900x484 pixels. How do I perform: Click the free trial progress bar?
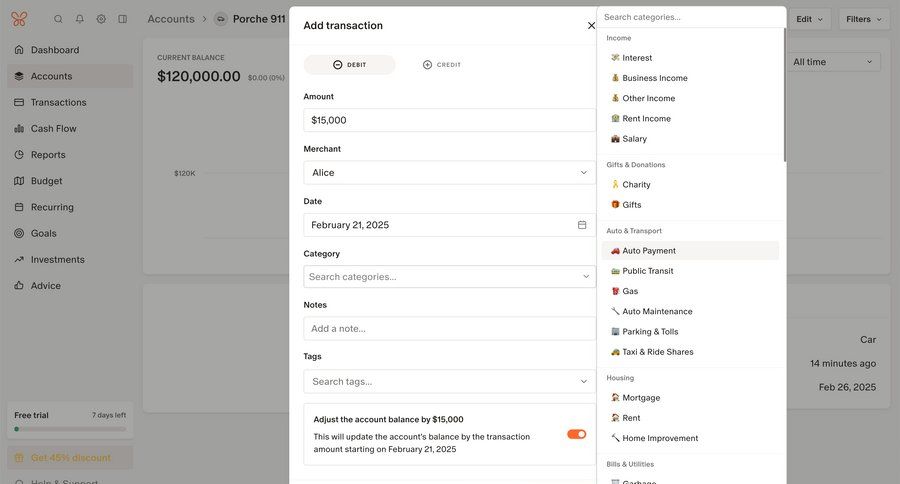point(70,429)
